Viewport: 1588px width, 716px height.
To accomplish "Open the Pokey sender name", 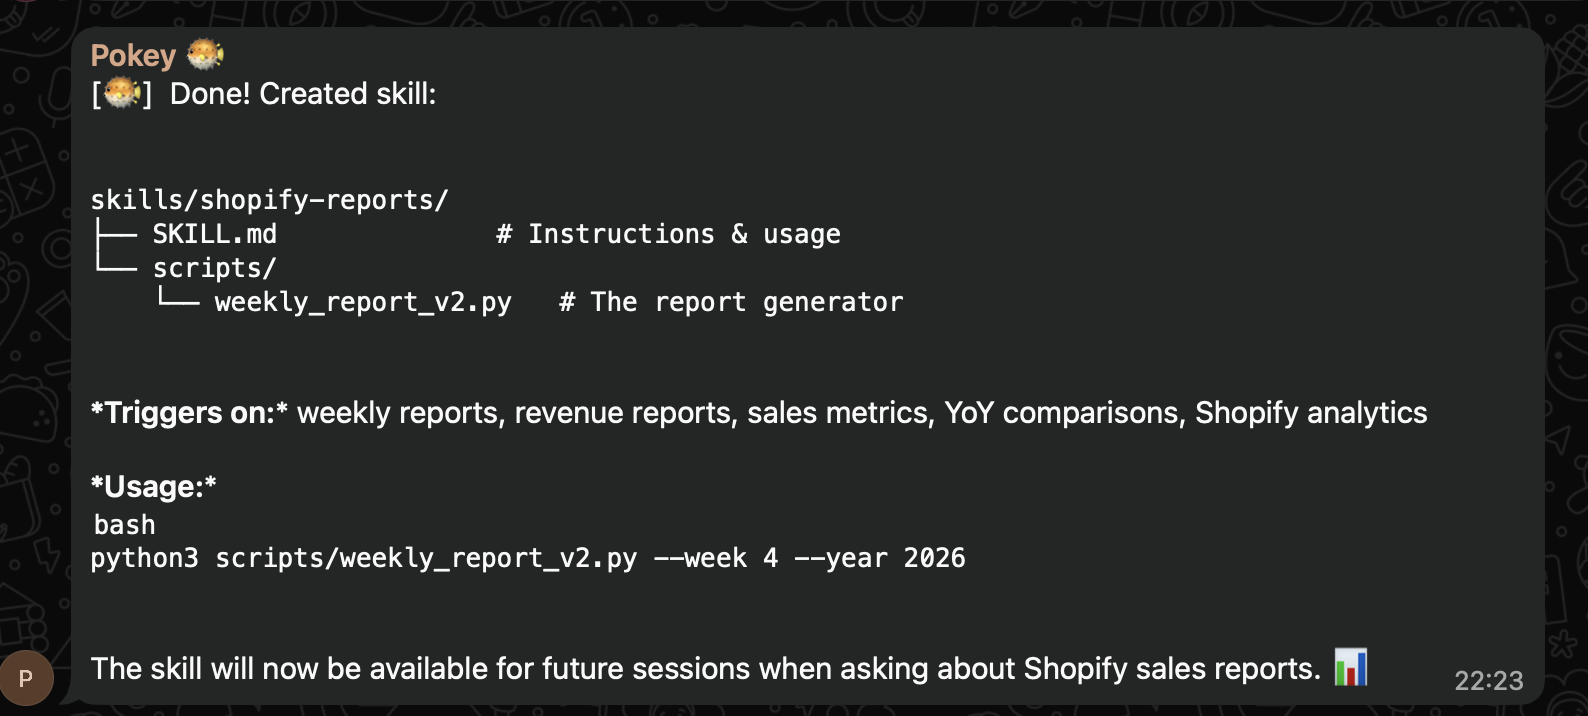I will [x=133, y=55].
